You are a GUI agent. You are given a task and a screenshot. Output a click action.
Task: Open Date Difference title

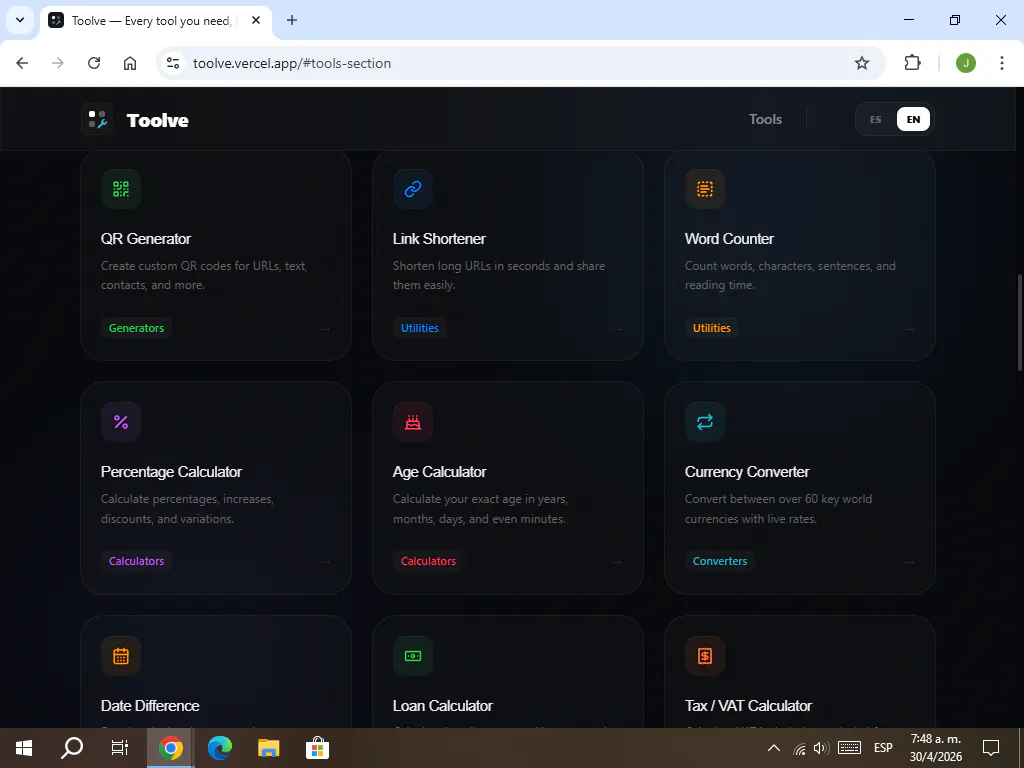pos(150,706)
